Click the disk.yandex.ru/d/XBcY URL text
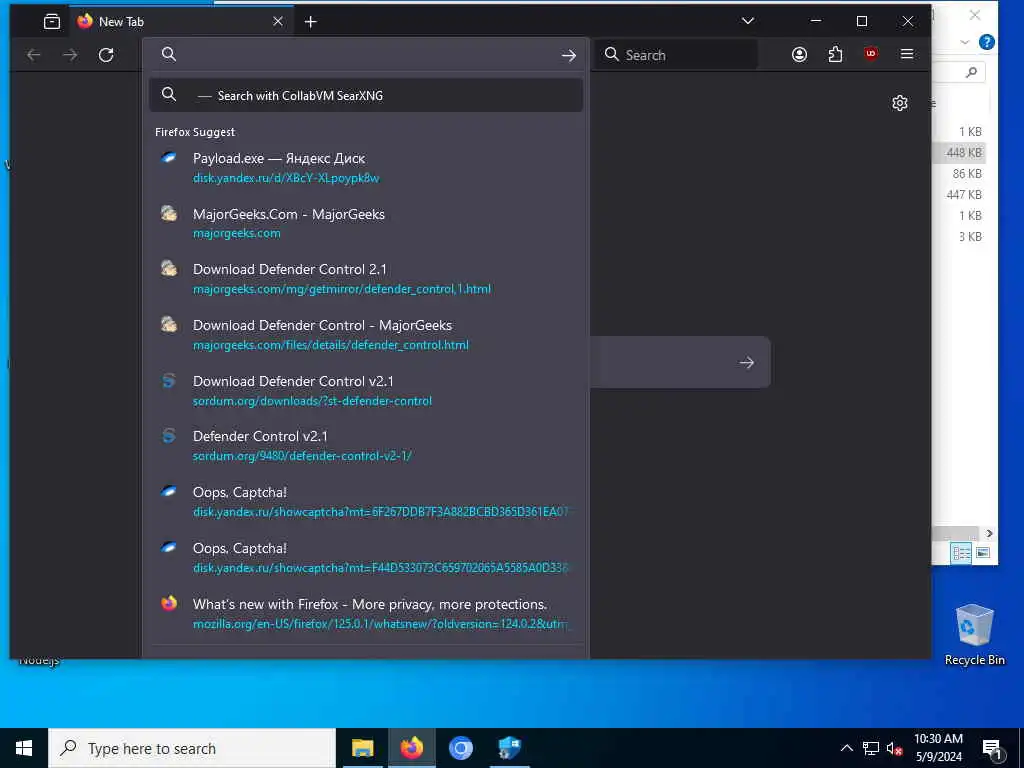The image size is (1024, 768). click(x=286, y=178)
